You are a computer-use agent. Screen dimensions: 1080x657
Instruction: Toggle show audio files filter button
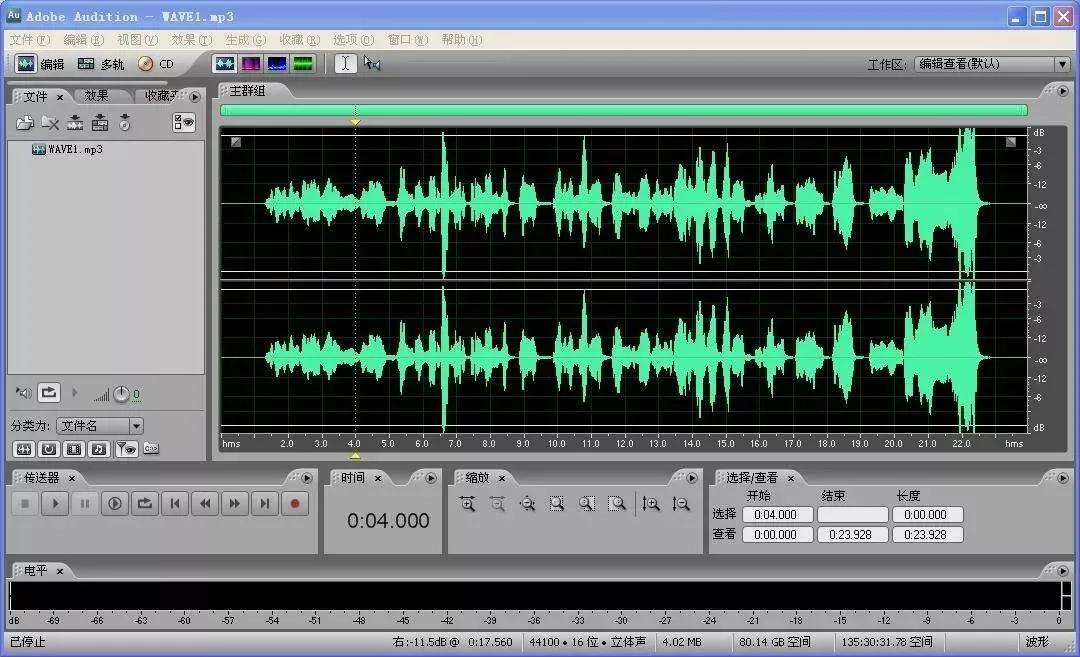tap(23, 449)
